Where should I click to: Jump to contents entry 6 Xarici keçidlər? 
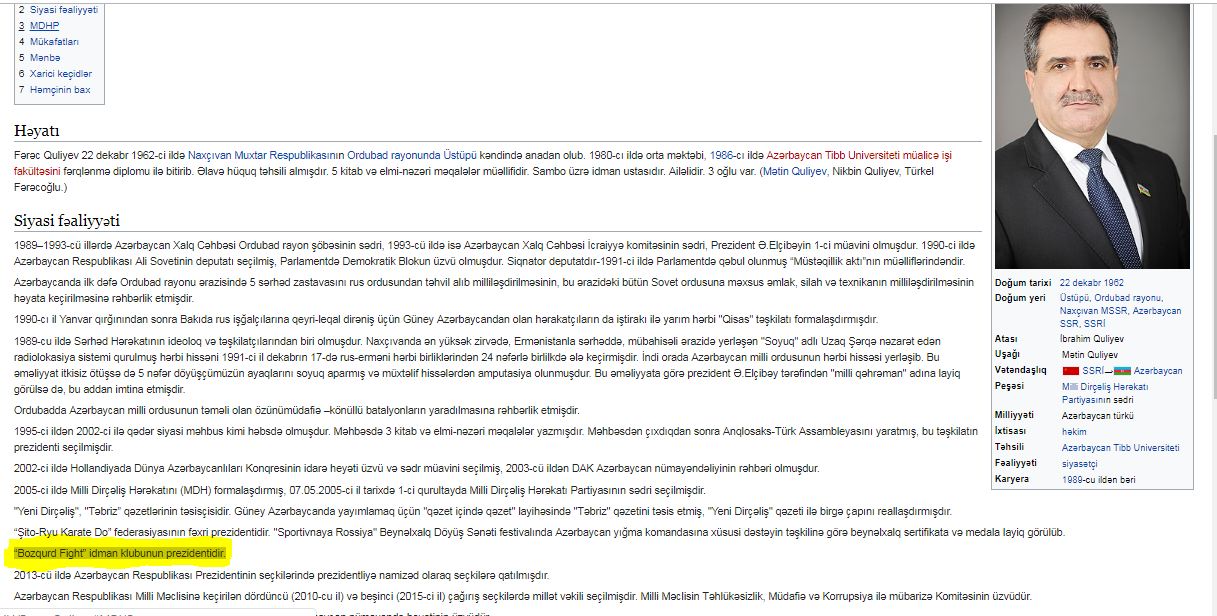[x=55, y=73]
